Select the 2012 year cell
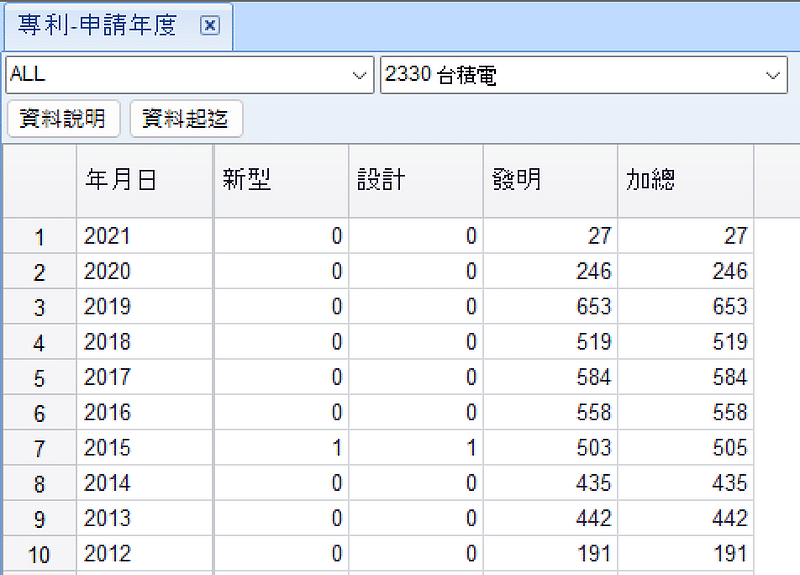The height and width of the screenshot is (575, 800). tap(144, 554)
